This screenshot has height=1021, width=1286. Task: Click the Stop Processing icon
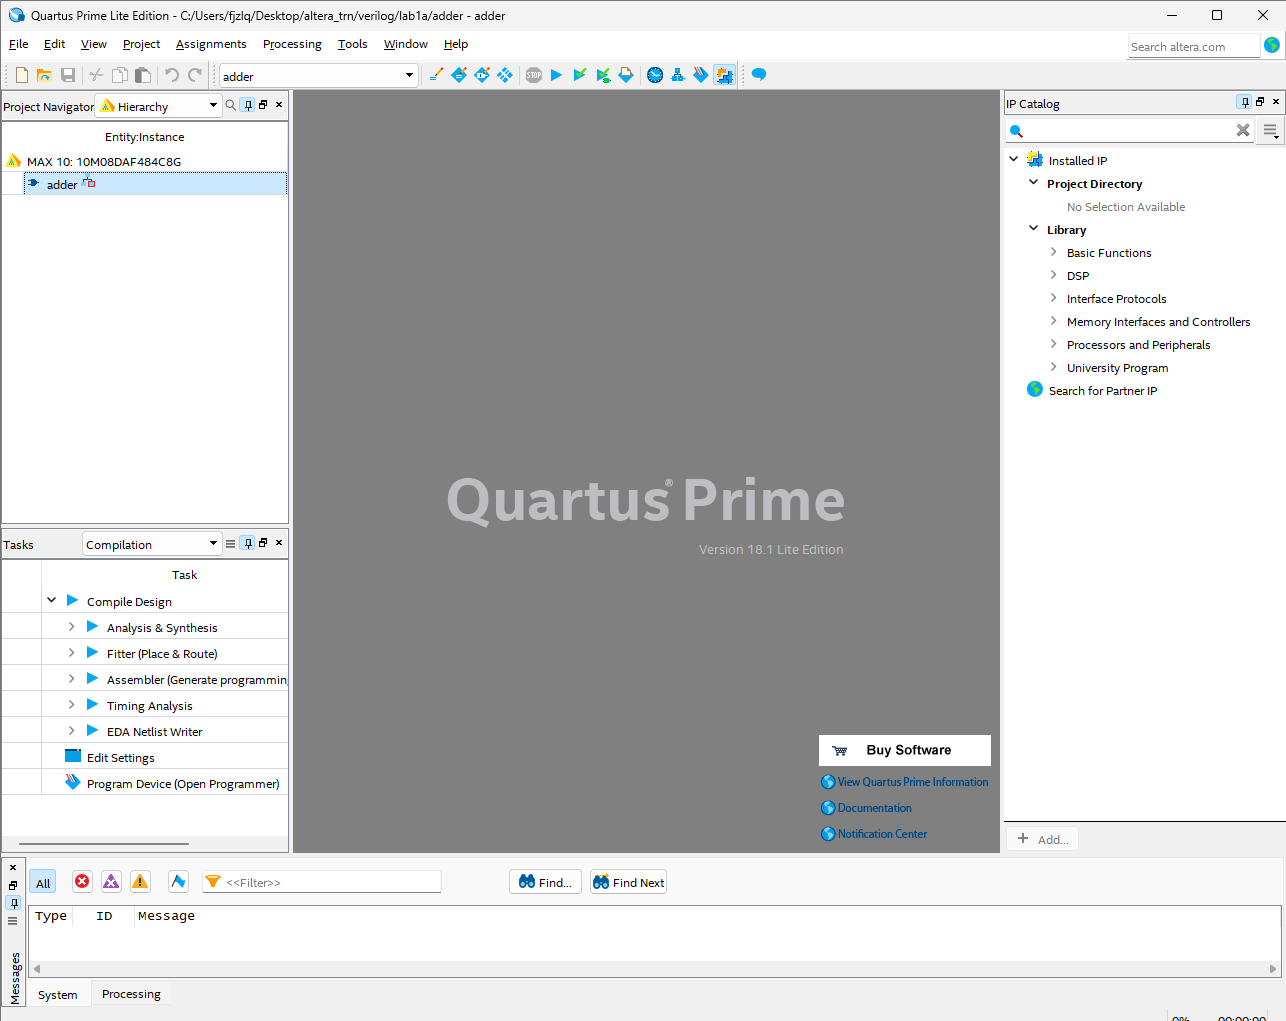pos(534,75)
